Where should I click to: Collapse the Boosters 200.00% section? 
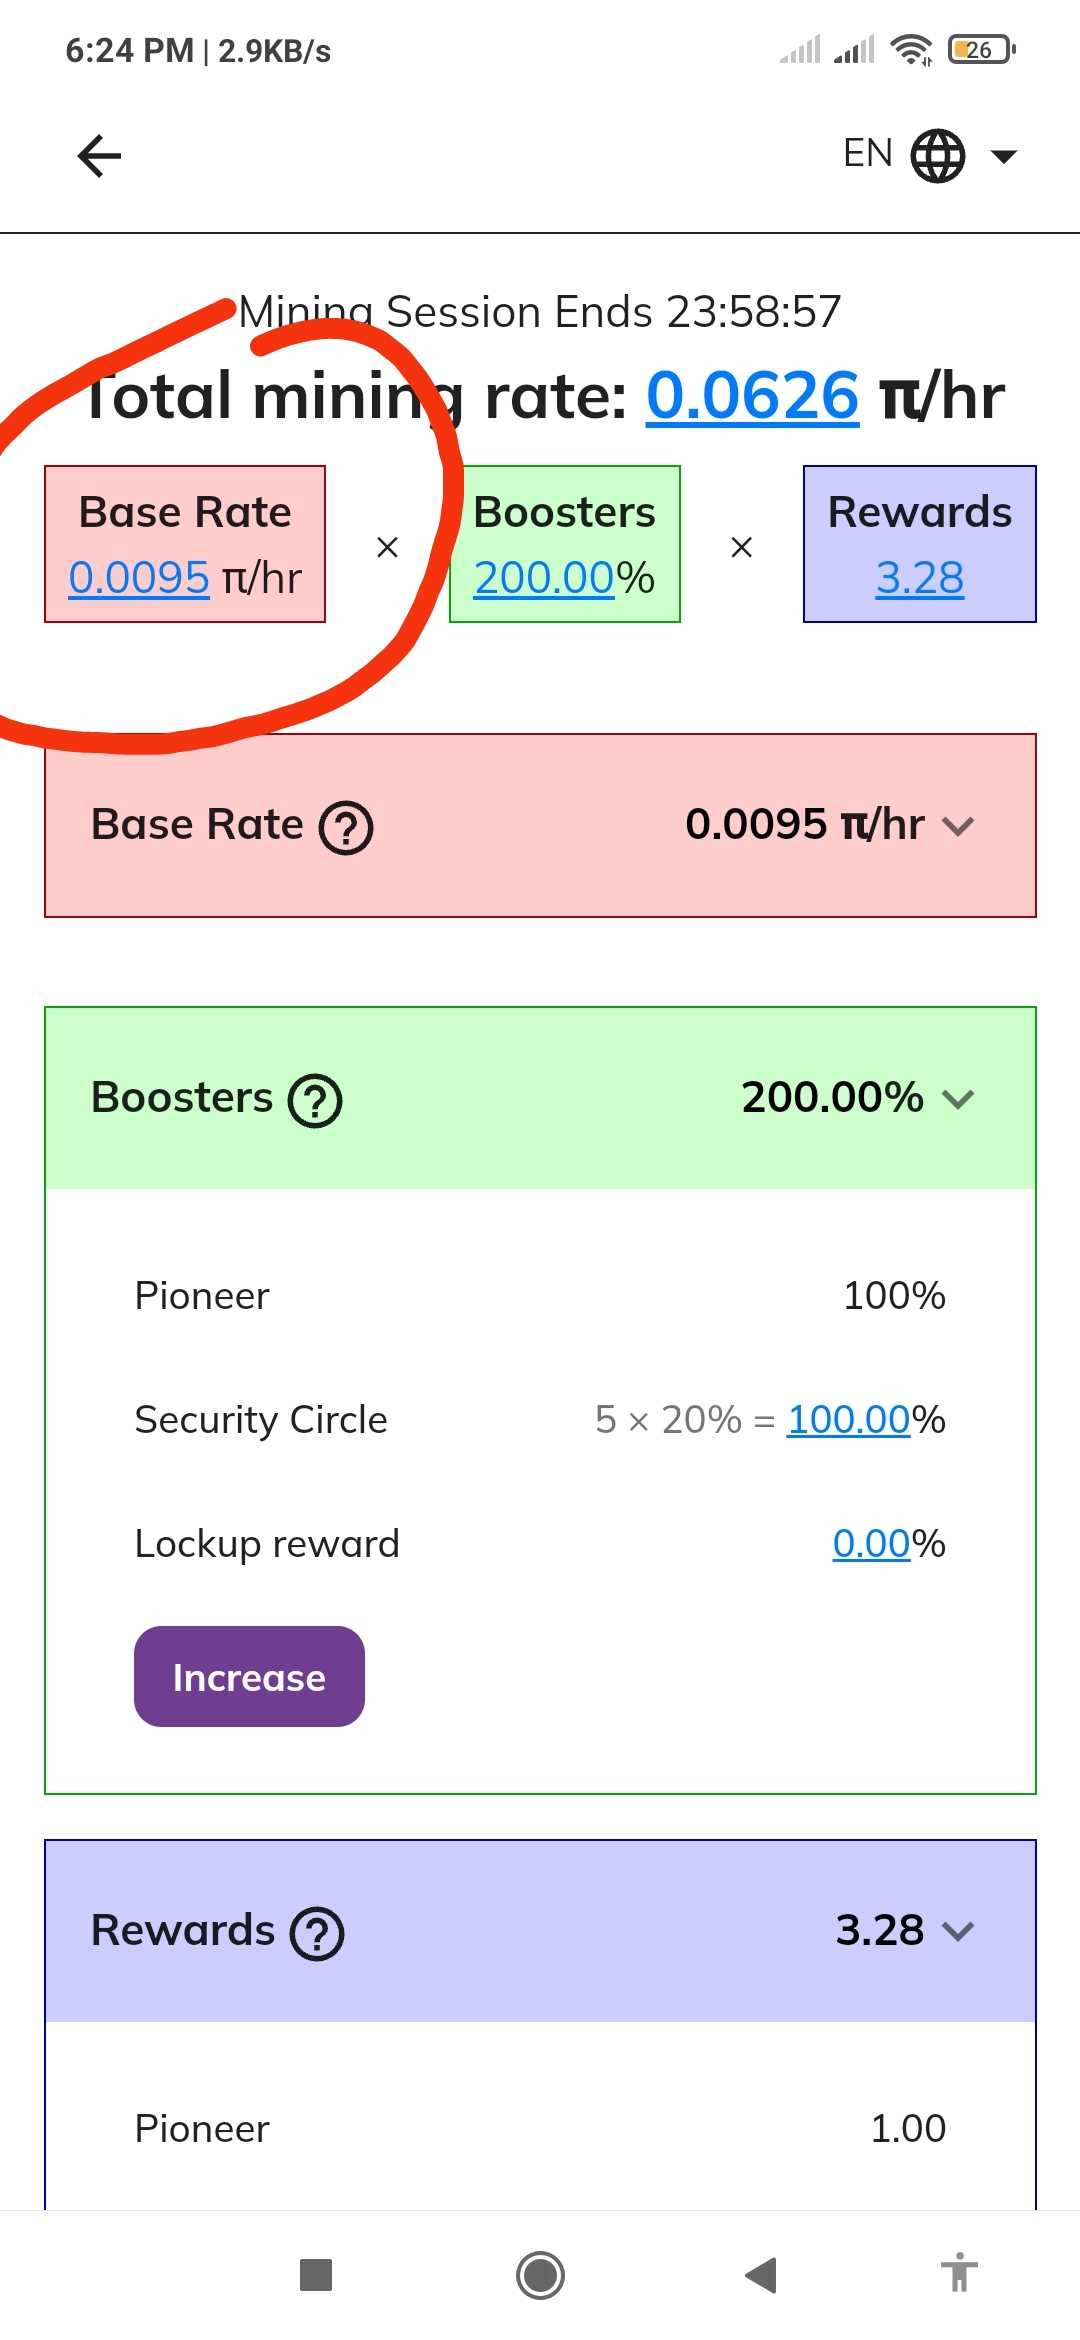tap(958, 1099)
